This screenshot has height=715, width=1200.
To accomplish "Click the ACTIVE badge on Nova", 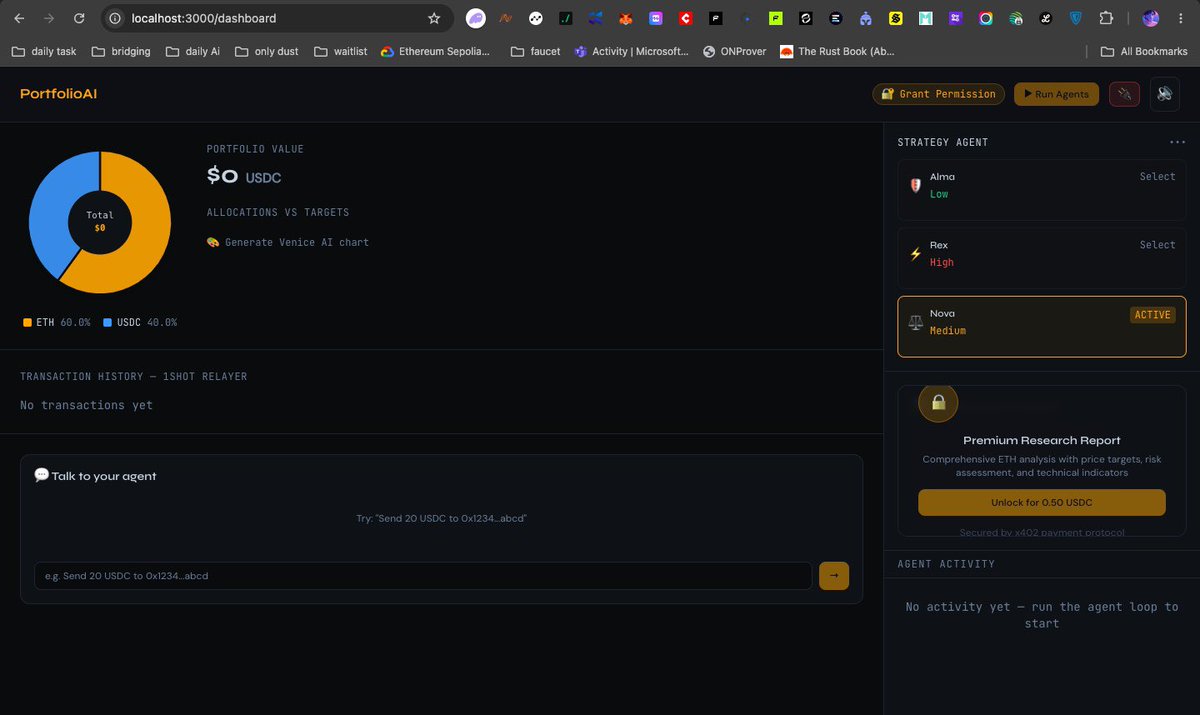I will click(x=1152, y=314).
